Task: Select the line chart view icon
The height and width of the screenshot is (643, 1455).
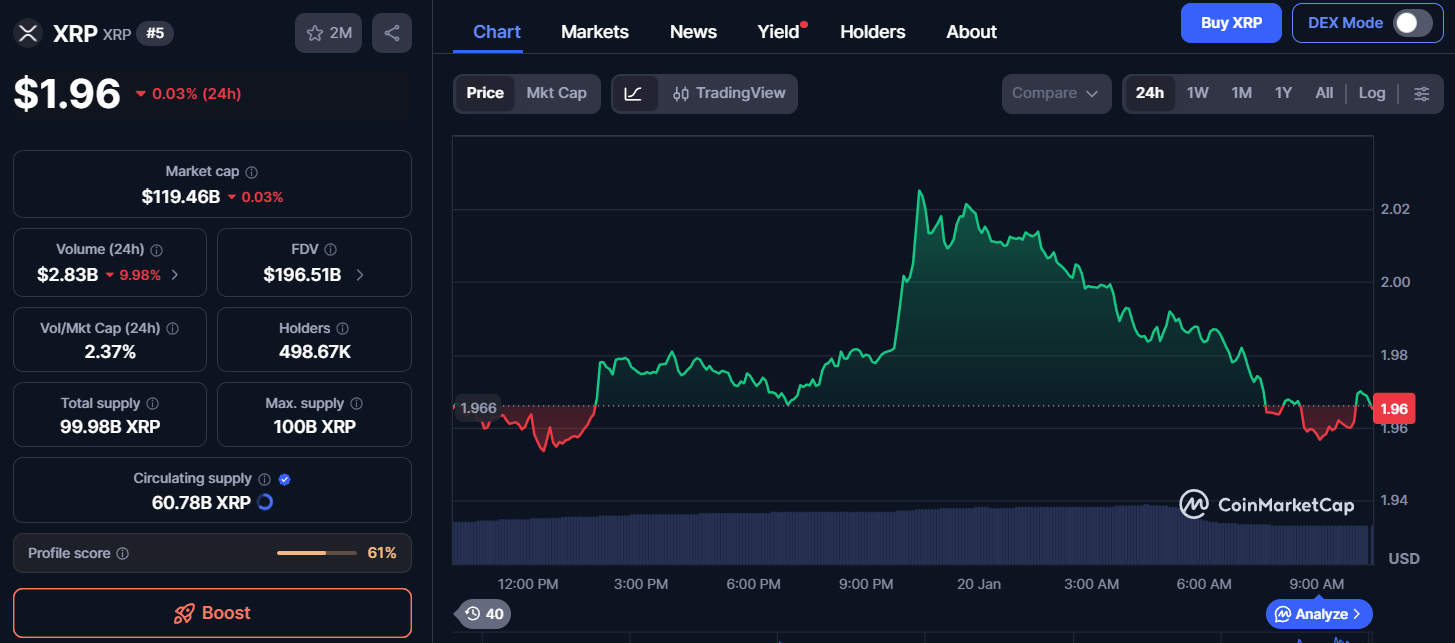Action: 633,93
